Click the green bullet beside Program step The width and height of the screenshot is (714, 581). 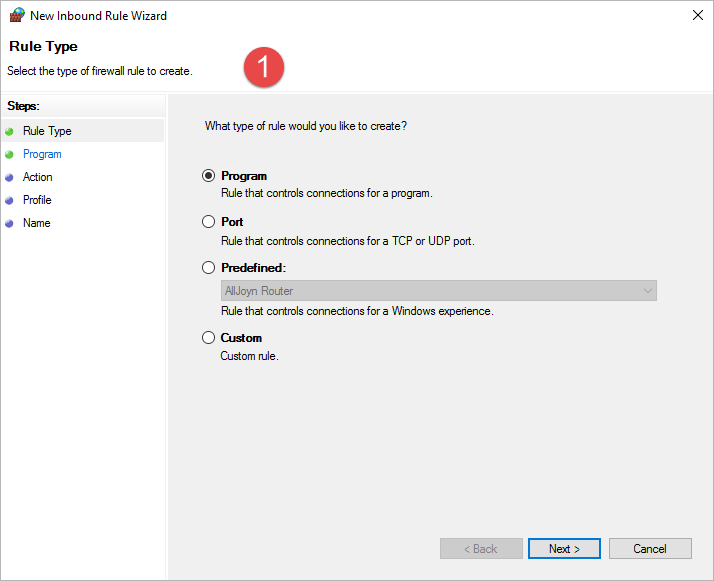click(x=9, y=155)
